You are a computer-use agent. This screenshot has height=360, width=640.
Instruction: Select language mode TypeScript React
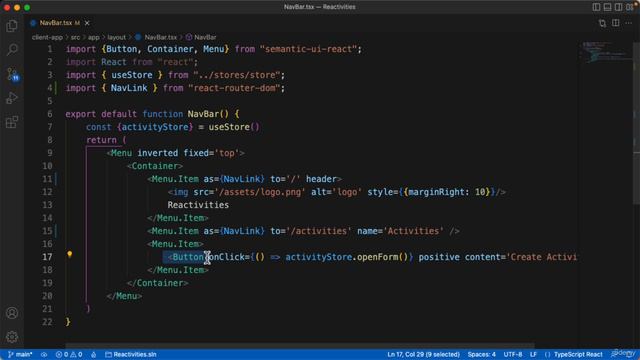pos(578,354)
